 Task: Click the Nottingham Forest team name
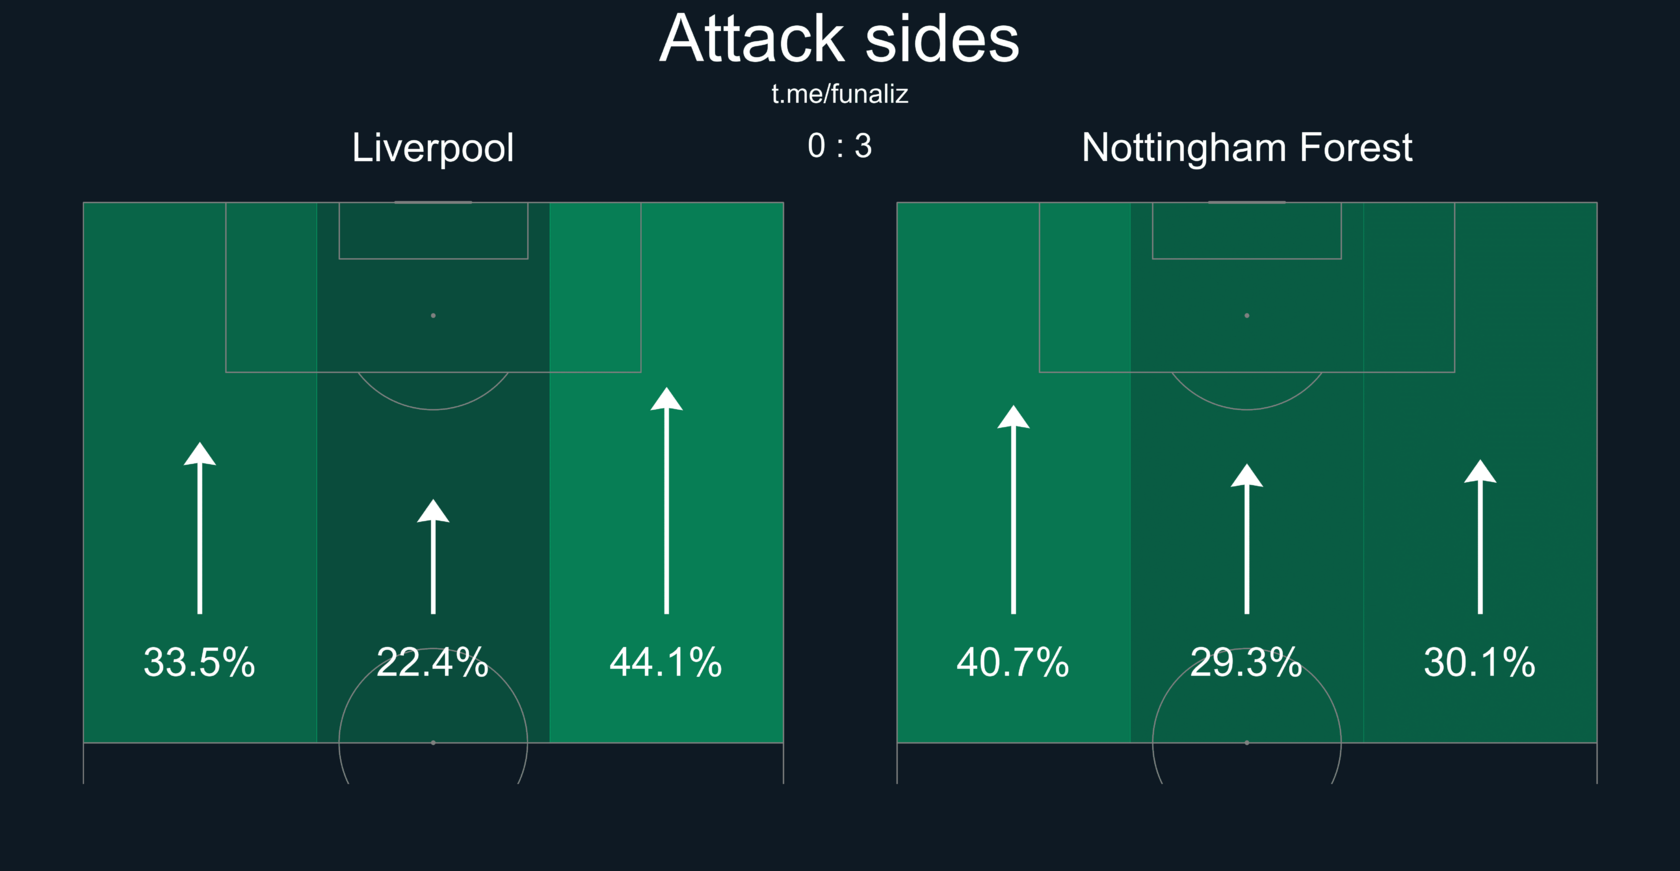pyautogui.click(x=1247, y=148)
